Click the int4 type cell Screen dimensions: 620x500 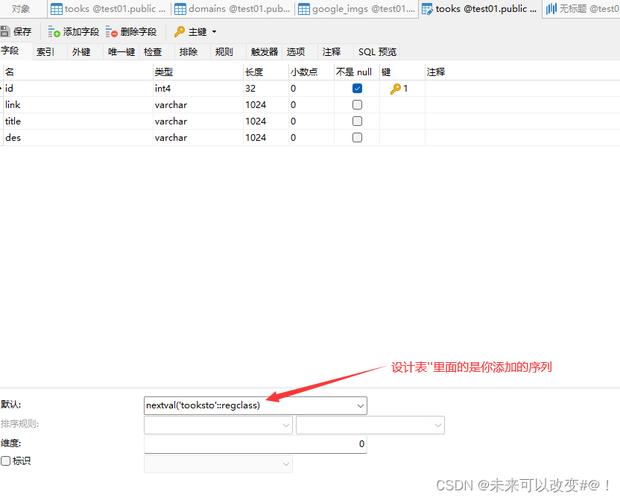pos(198,89)
